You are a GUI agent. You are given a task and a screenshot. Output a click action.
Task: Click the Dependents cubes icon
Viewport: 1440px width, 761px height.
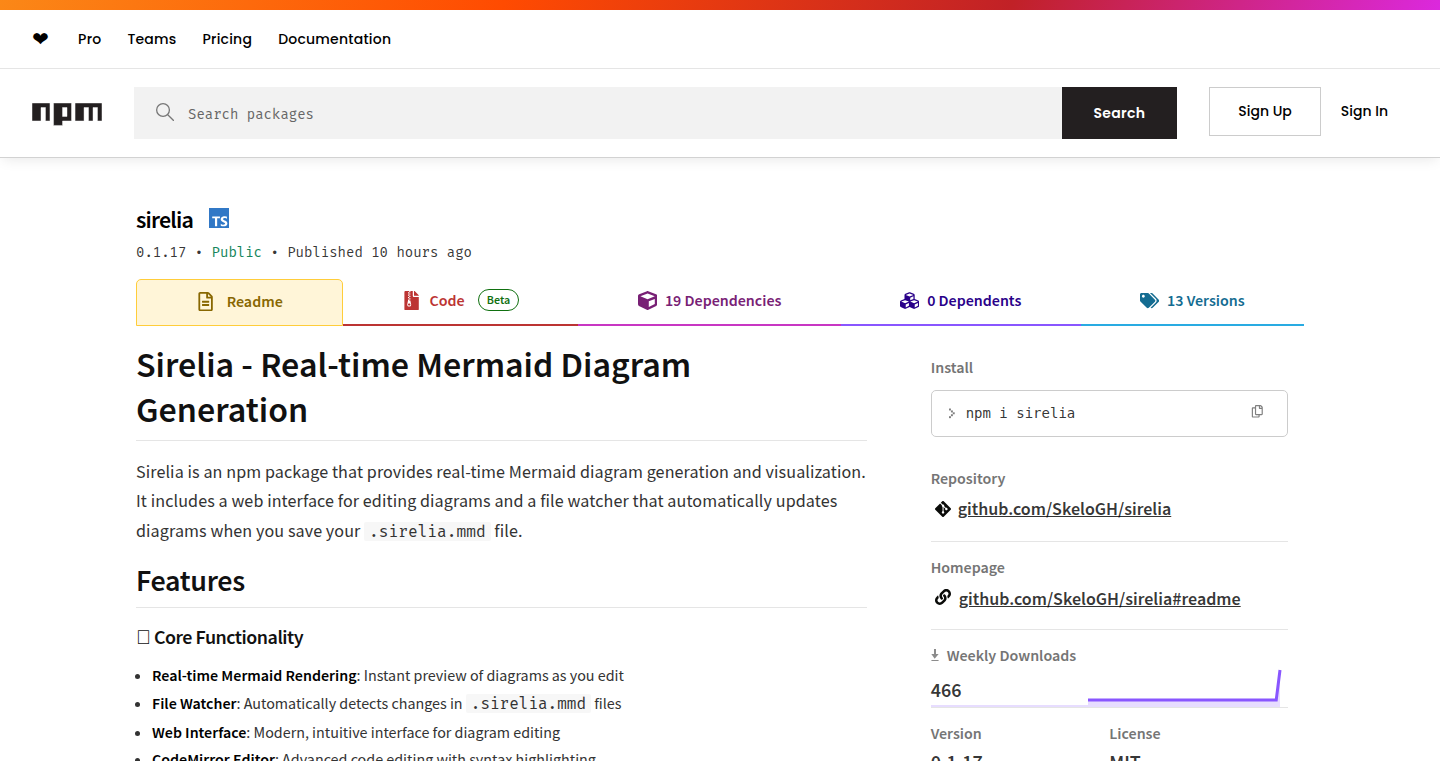click(909, 300)
